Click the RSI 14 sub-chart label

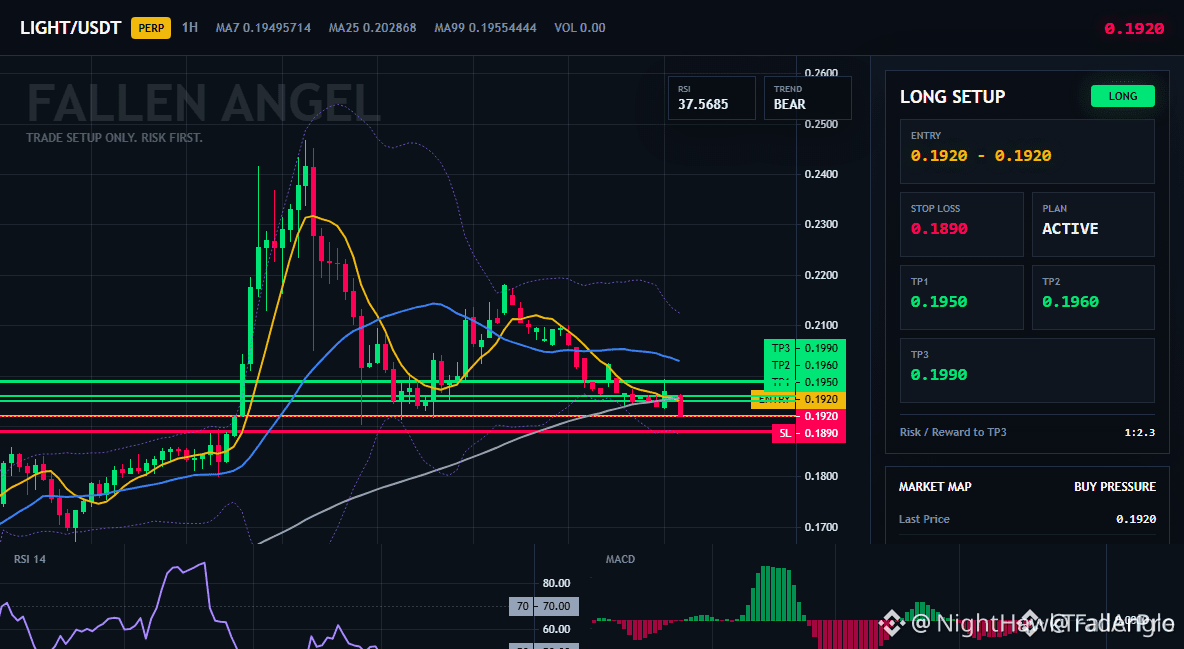tap(30, 559)
